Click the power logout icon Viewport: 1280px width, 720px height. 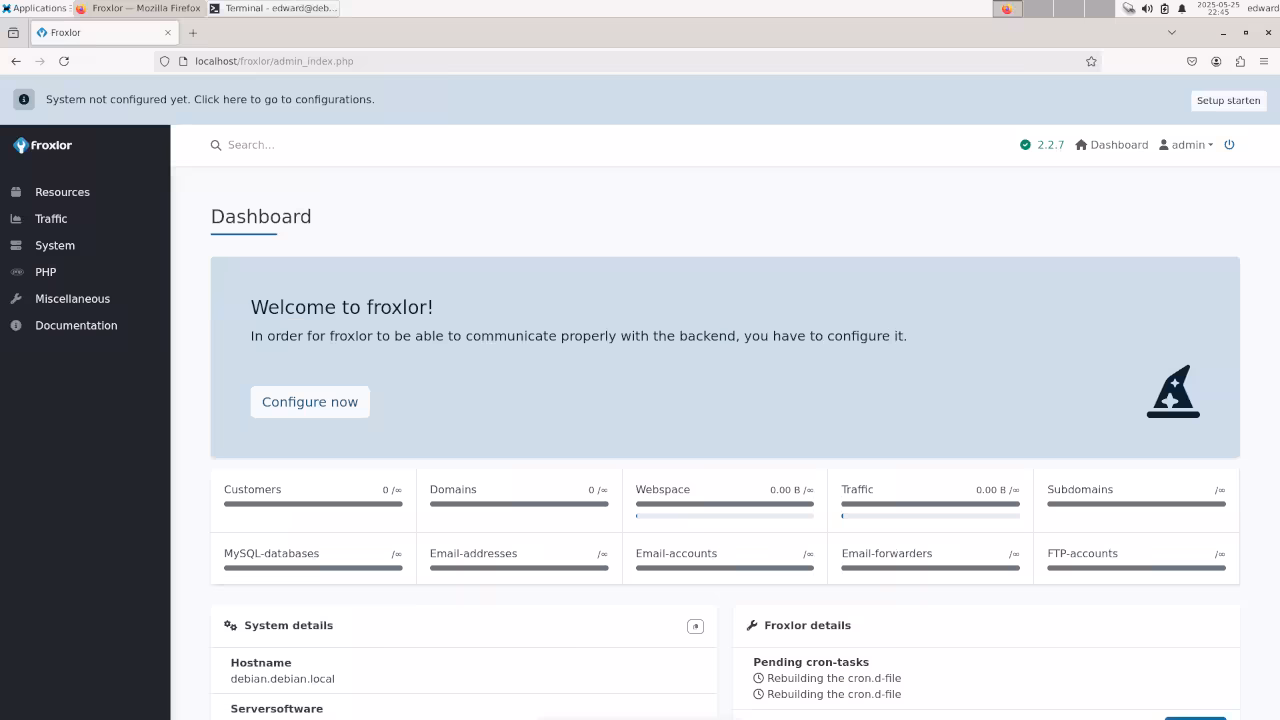pos(1229,145)
